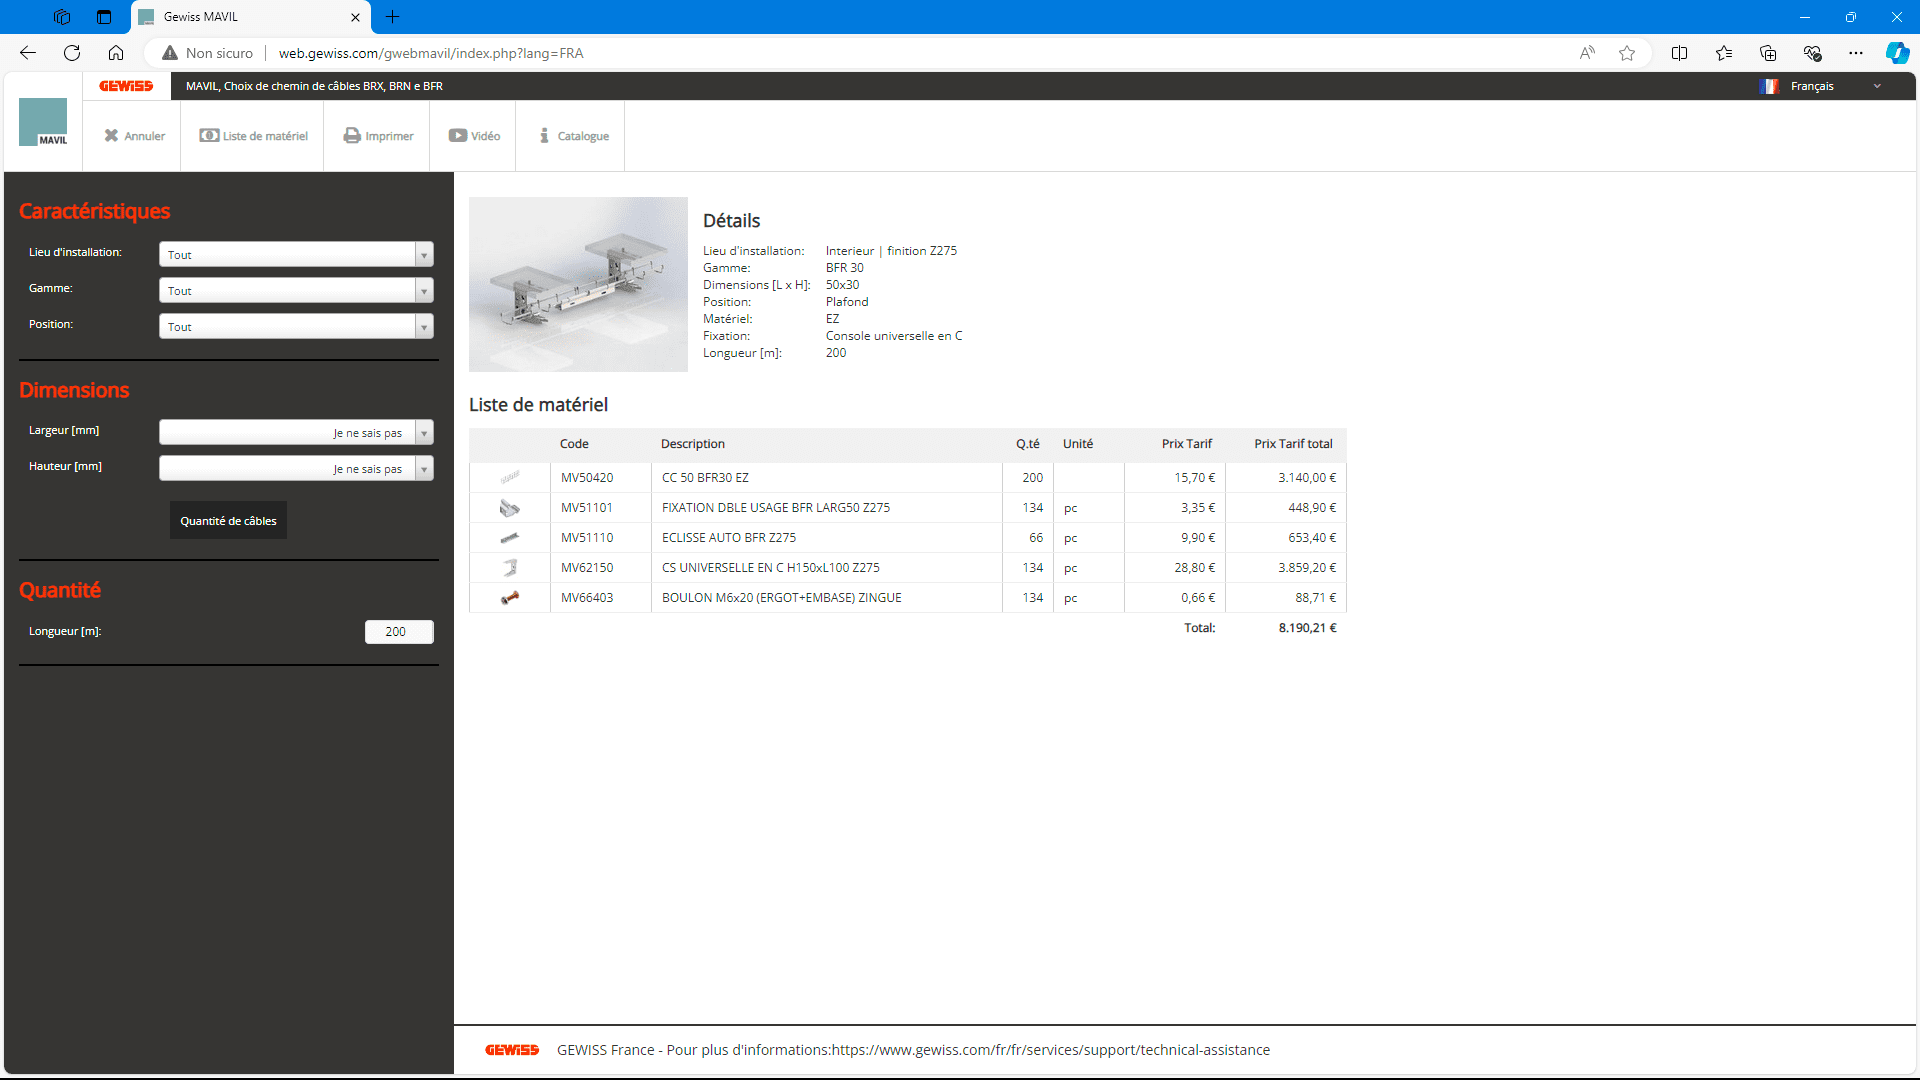The height and width of the screenshot is (1080, 1920).
Task: Click description CC 50 BFR30 EZ
Action: click(705, 478)
